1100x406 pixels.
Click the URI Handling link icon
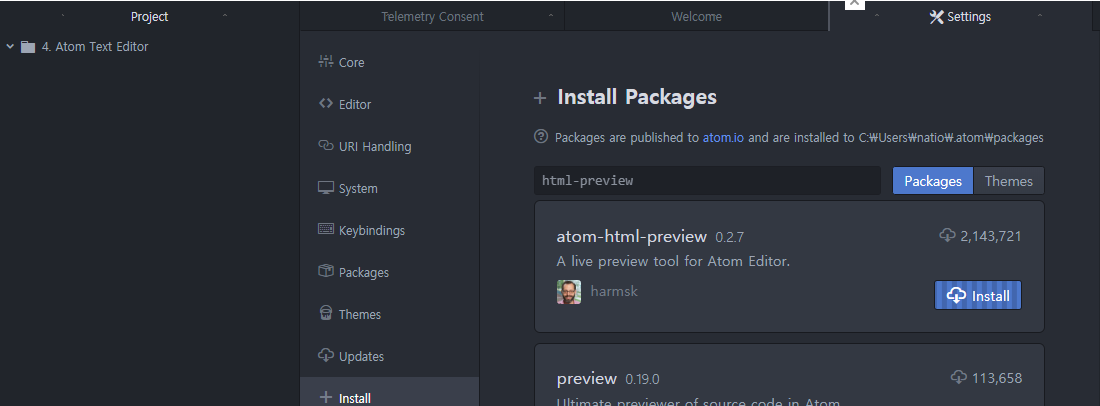coord(326,146)
